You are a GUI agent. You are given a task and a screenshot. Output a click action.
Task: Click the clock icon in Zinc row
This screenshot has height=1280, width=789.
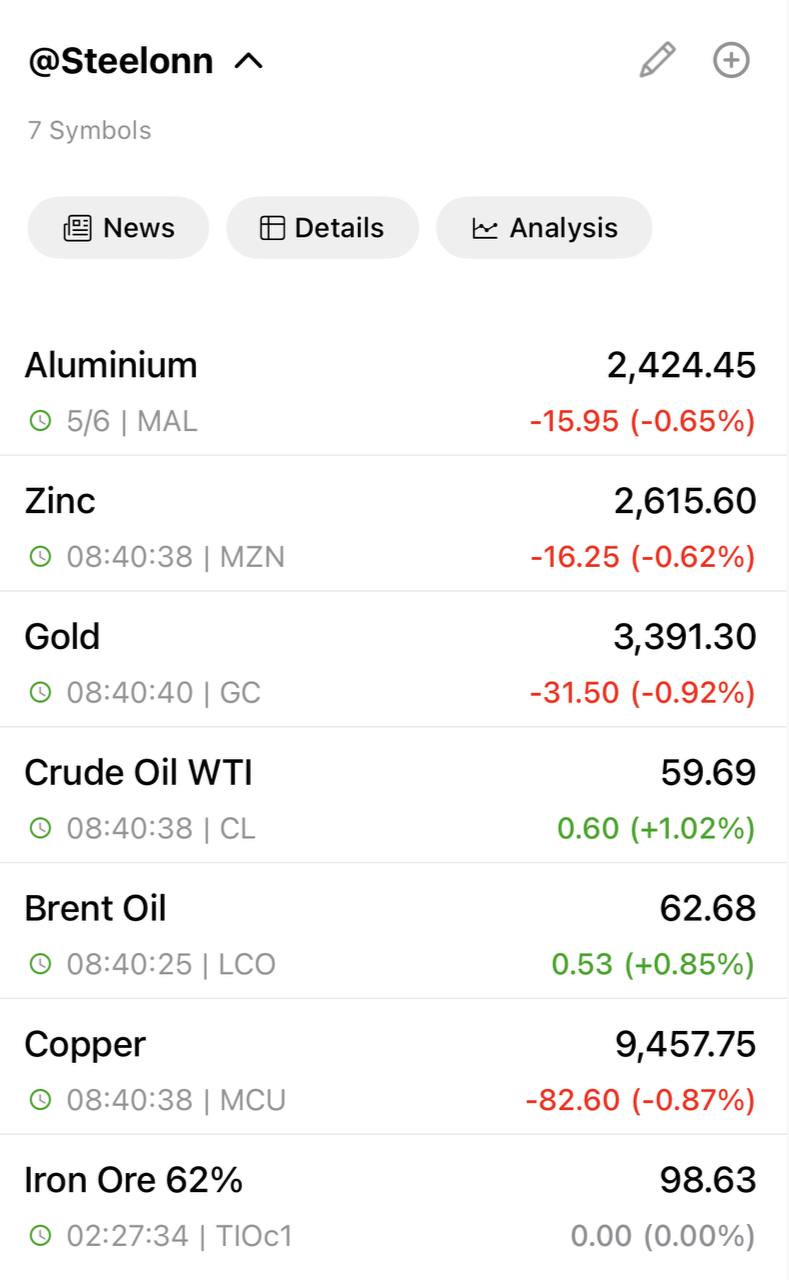(x=40, y=556)
